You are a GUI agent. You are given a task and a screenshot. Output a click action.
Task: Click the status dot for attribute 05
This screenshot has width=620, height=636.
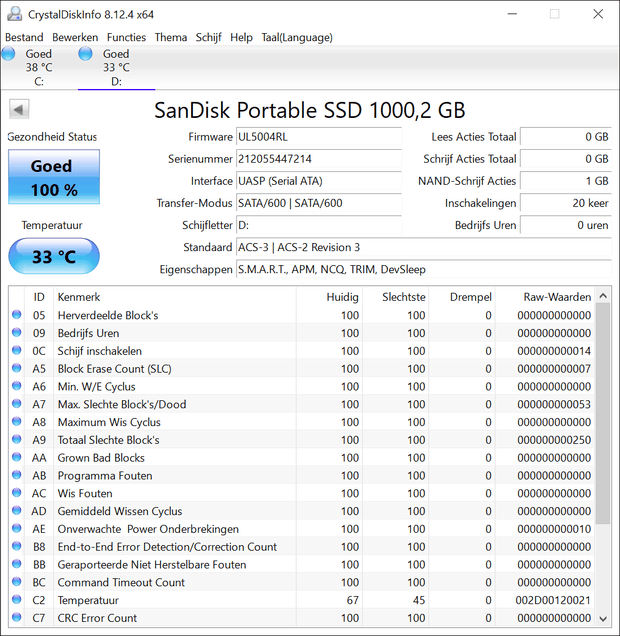point(17,314)
